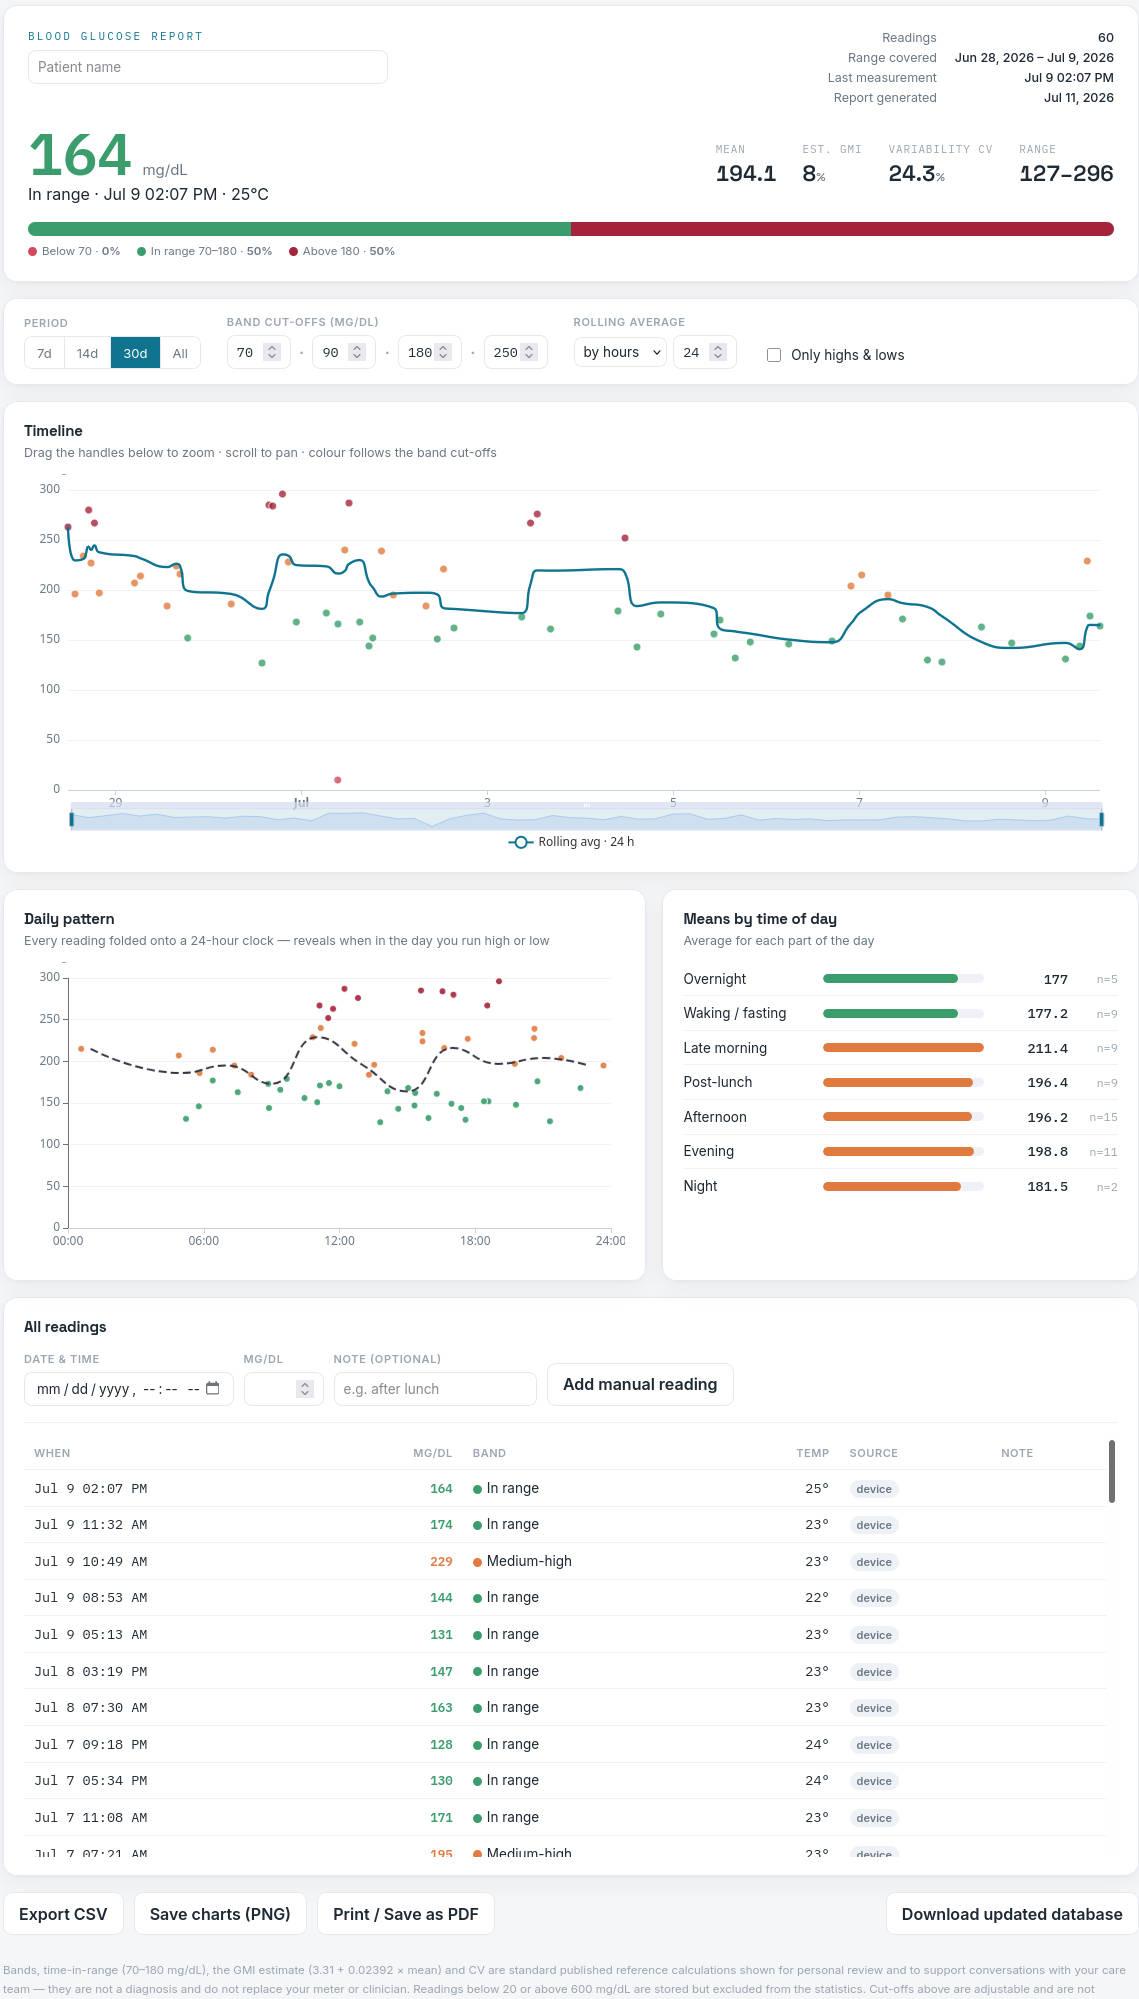Select the 14d period tab
This screenshot has width=1139, height=1999.
(x=87, y=353)
